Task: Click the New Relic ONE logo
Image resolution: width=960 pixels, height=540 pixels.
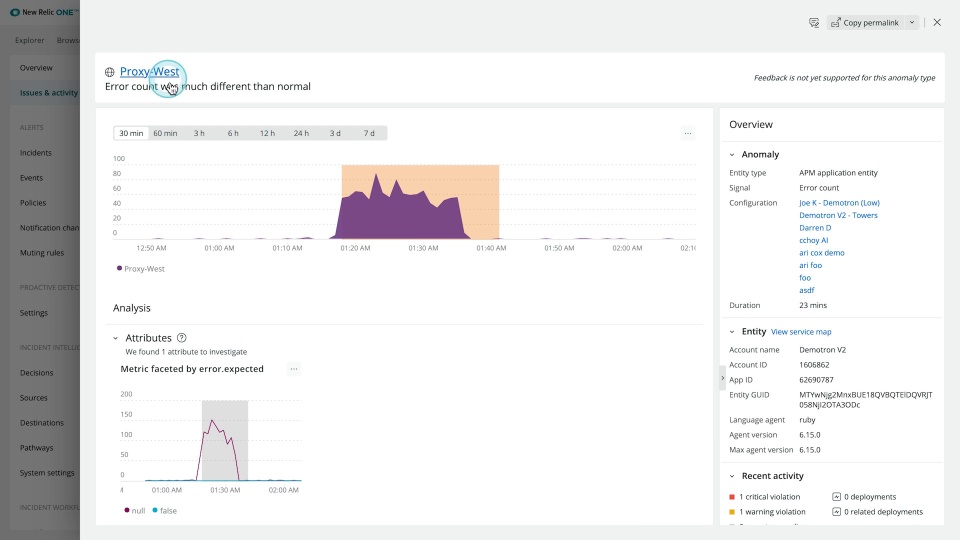Action: (x=42, y=12)
